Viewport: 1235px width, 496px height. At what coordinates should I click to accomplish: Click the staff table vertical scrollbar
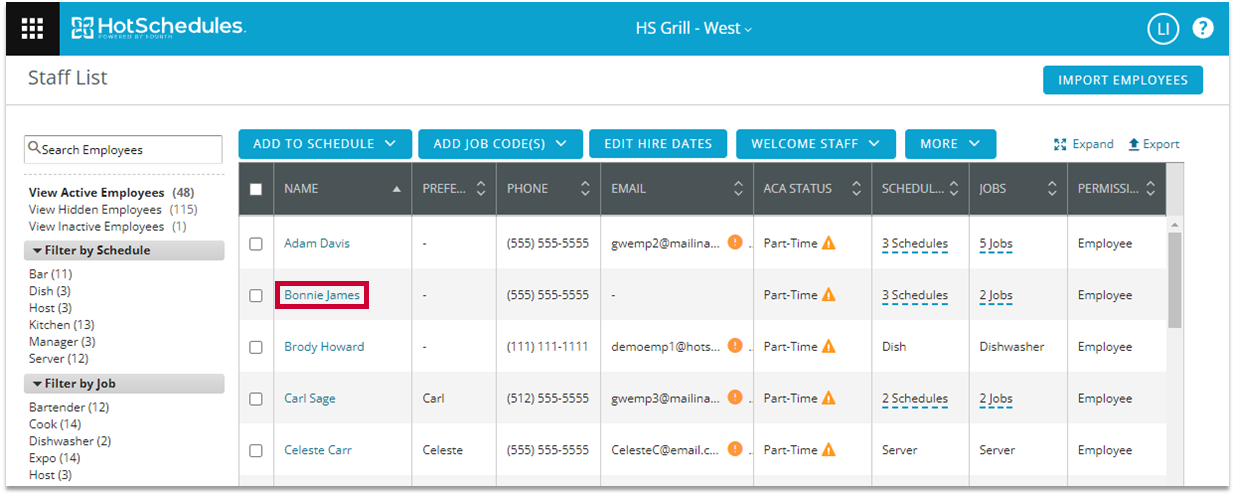pos(1174,280)
